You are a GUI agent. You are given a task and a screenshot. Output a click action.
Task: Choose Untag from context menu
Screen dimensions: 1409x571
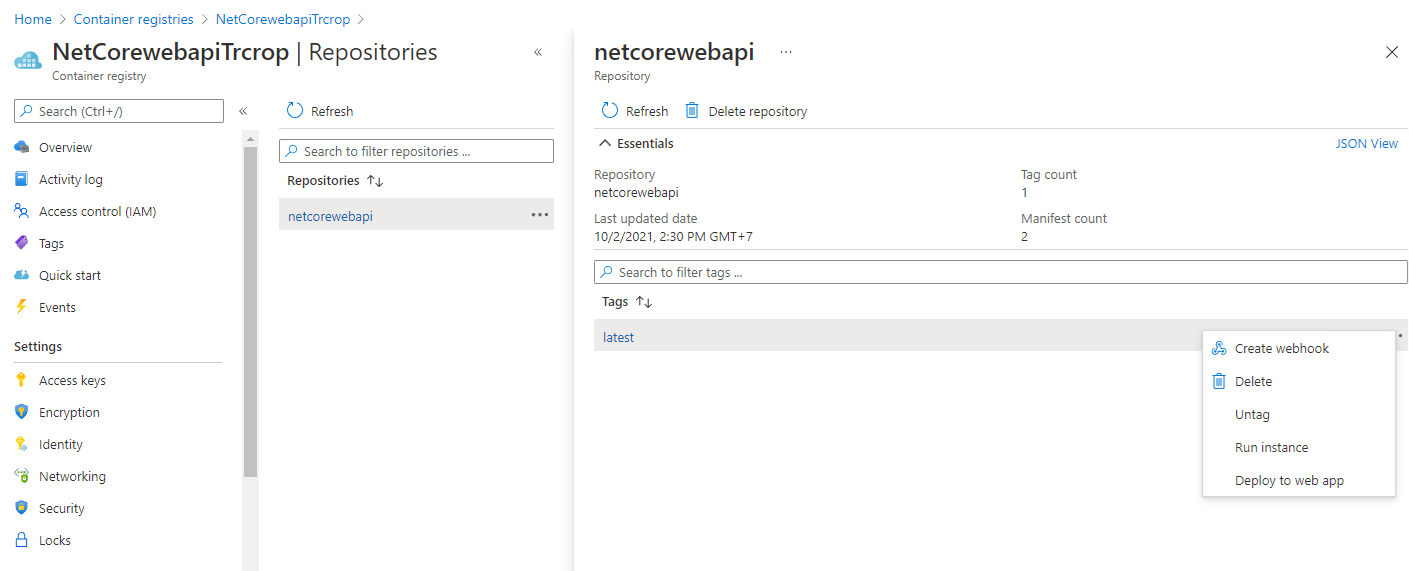pos(1298,415)
